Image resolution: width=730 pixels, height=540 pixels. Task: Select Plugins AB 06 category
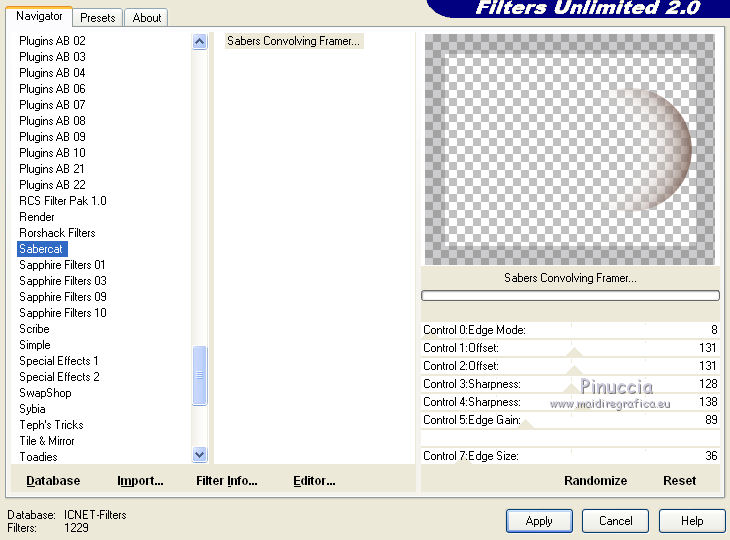coord(52,89)
